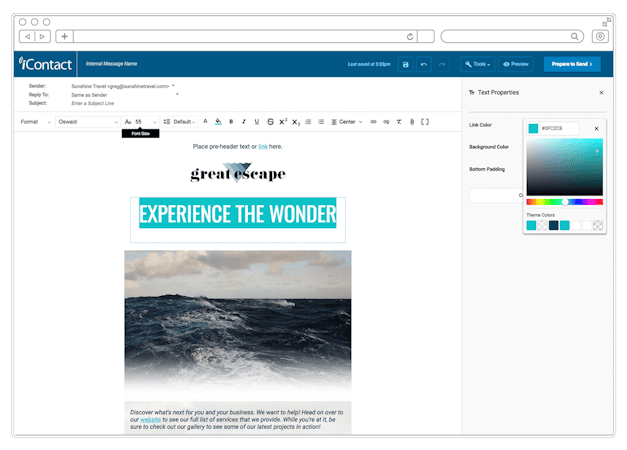Close the color picker popup
This screenshot has height=450, width=627.
pyautogui.click(x=596, y=128)
